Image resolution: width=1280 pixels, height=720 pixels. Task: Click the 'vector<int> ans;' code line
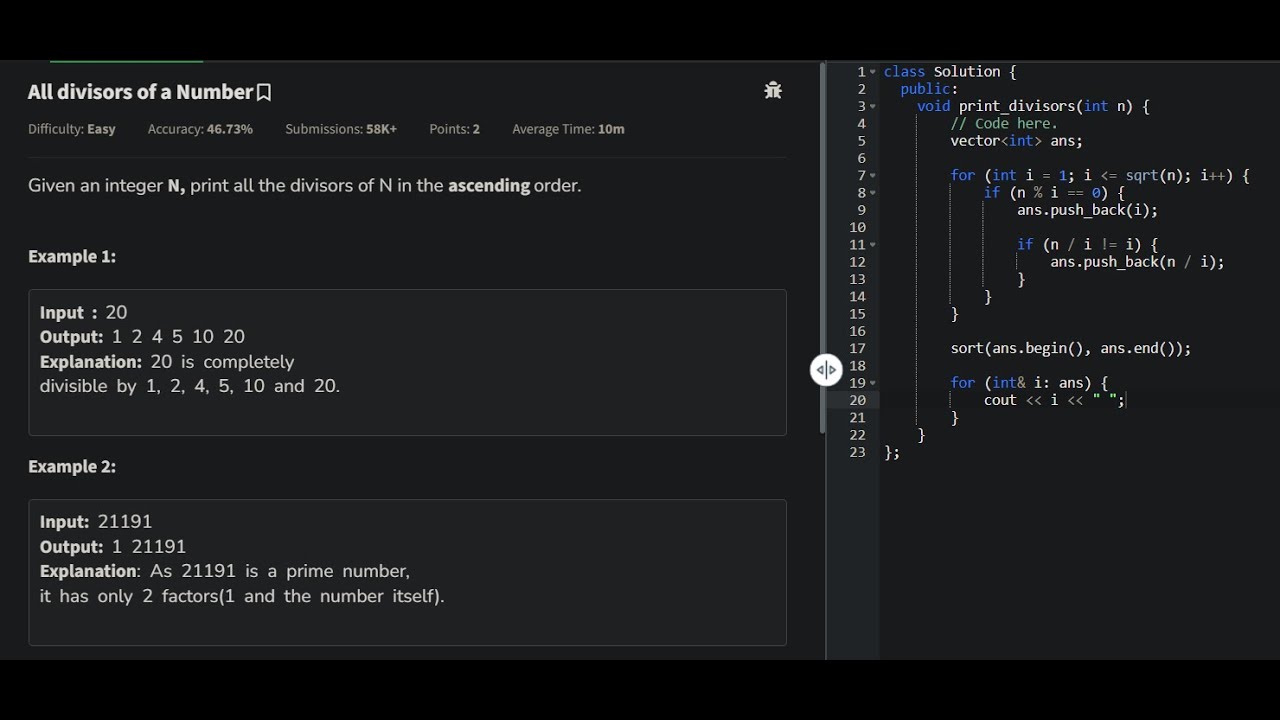click(x=1016, y=141)
